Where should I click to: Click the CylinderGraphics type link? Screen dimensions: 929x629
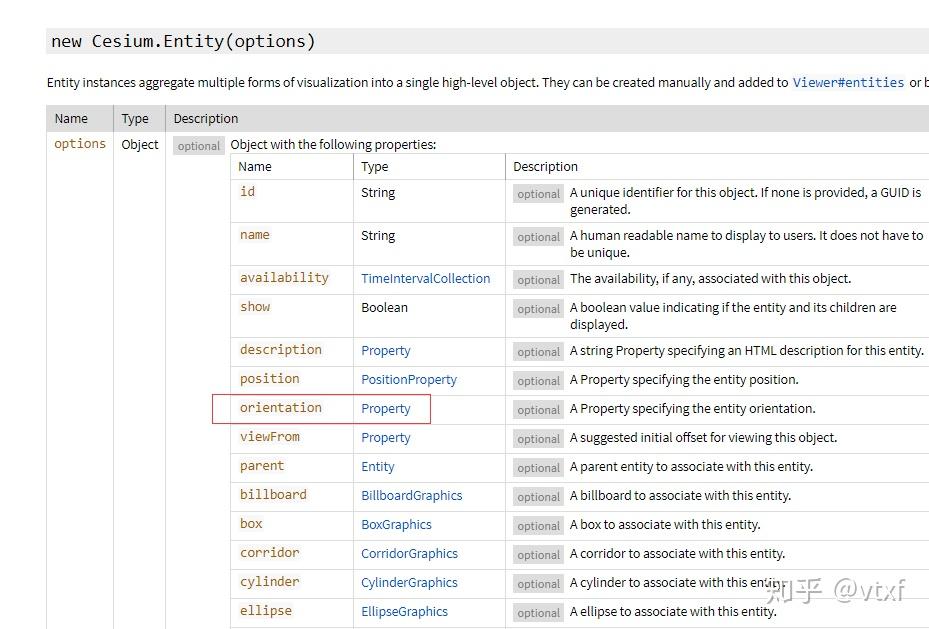[x=409, y=583]
